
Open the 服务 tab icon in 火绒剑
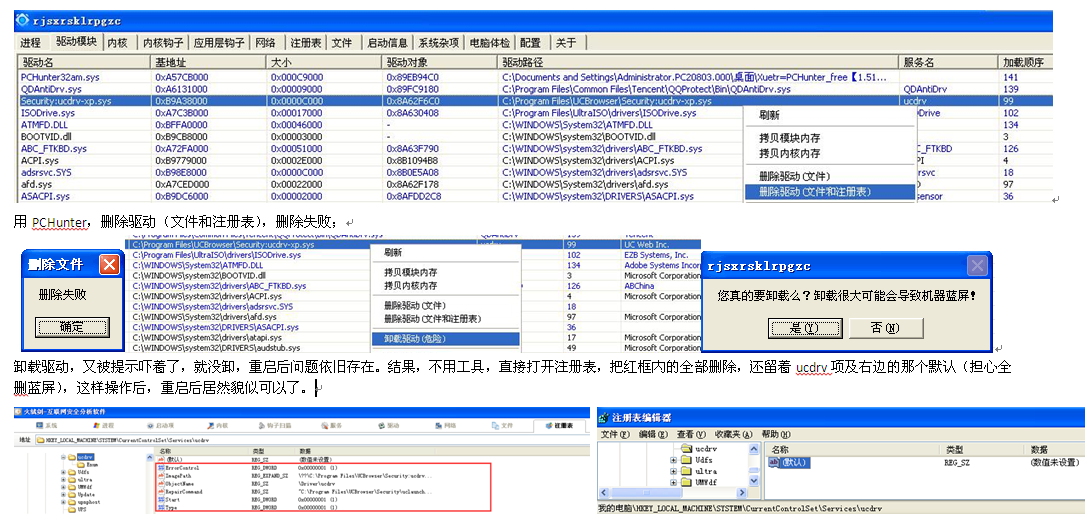click(324, 425)
